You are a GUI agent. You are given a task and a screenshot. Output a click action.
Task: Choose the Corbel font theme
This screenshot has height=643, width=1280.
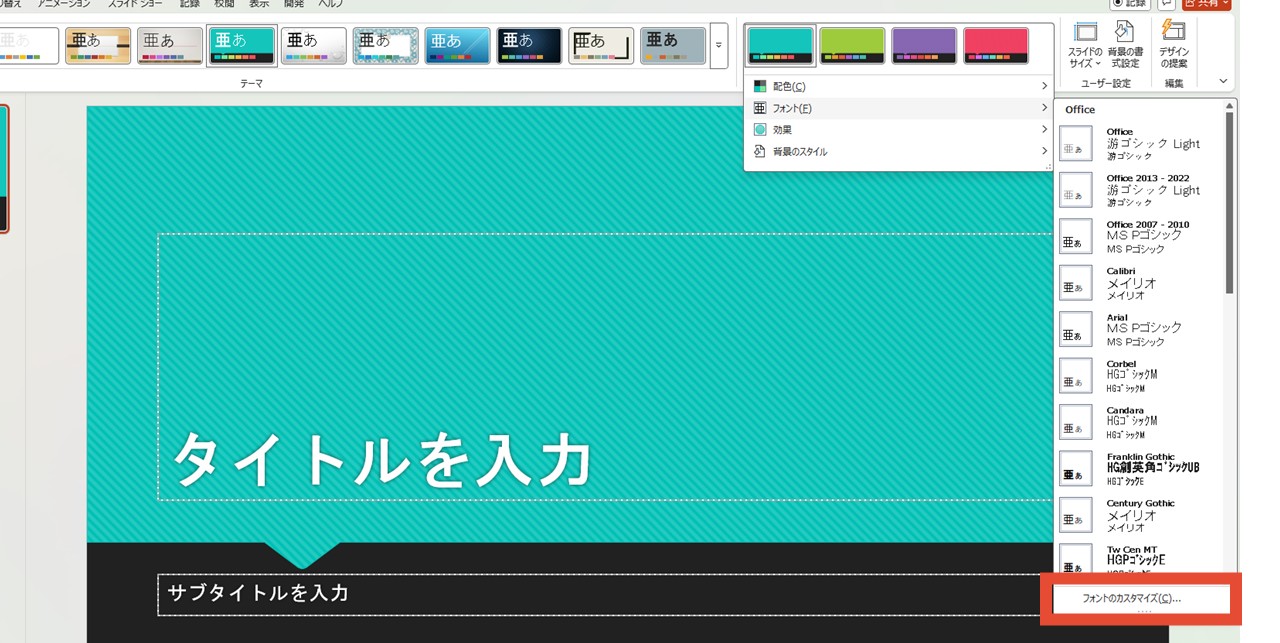[1140, 375]
